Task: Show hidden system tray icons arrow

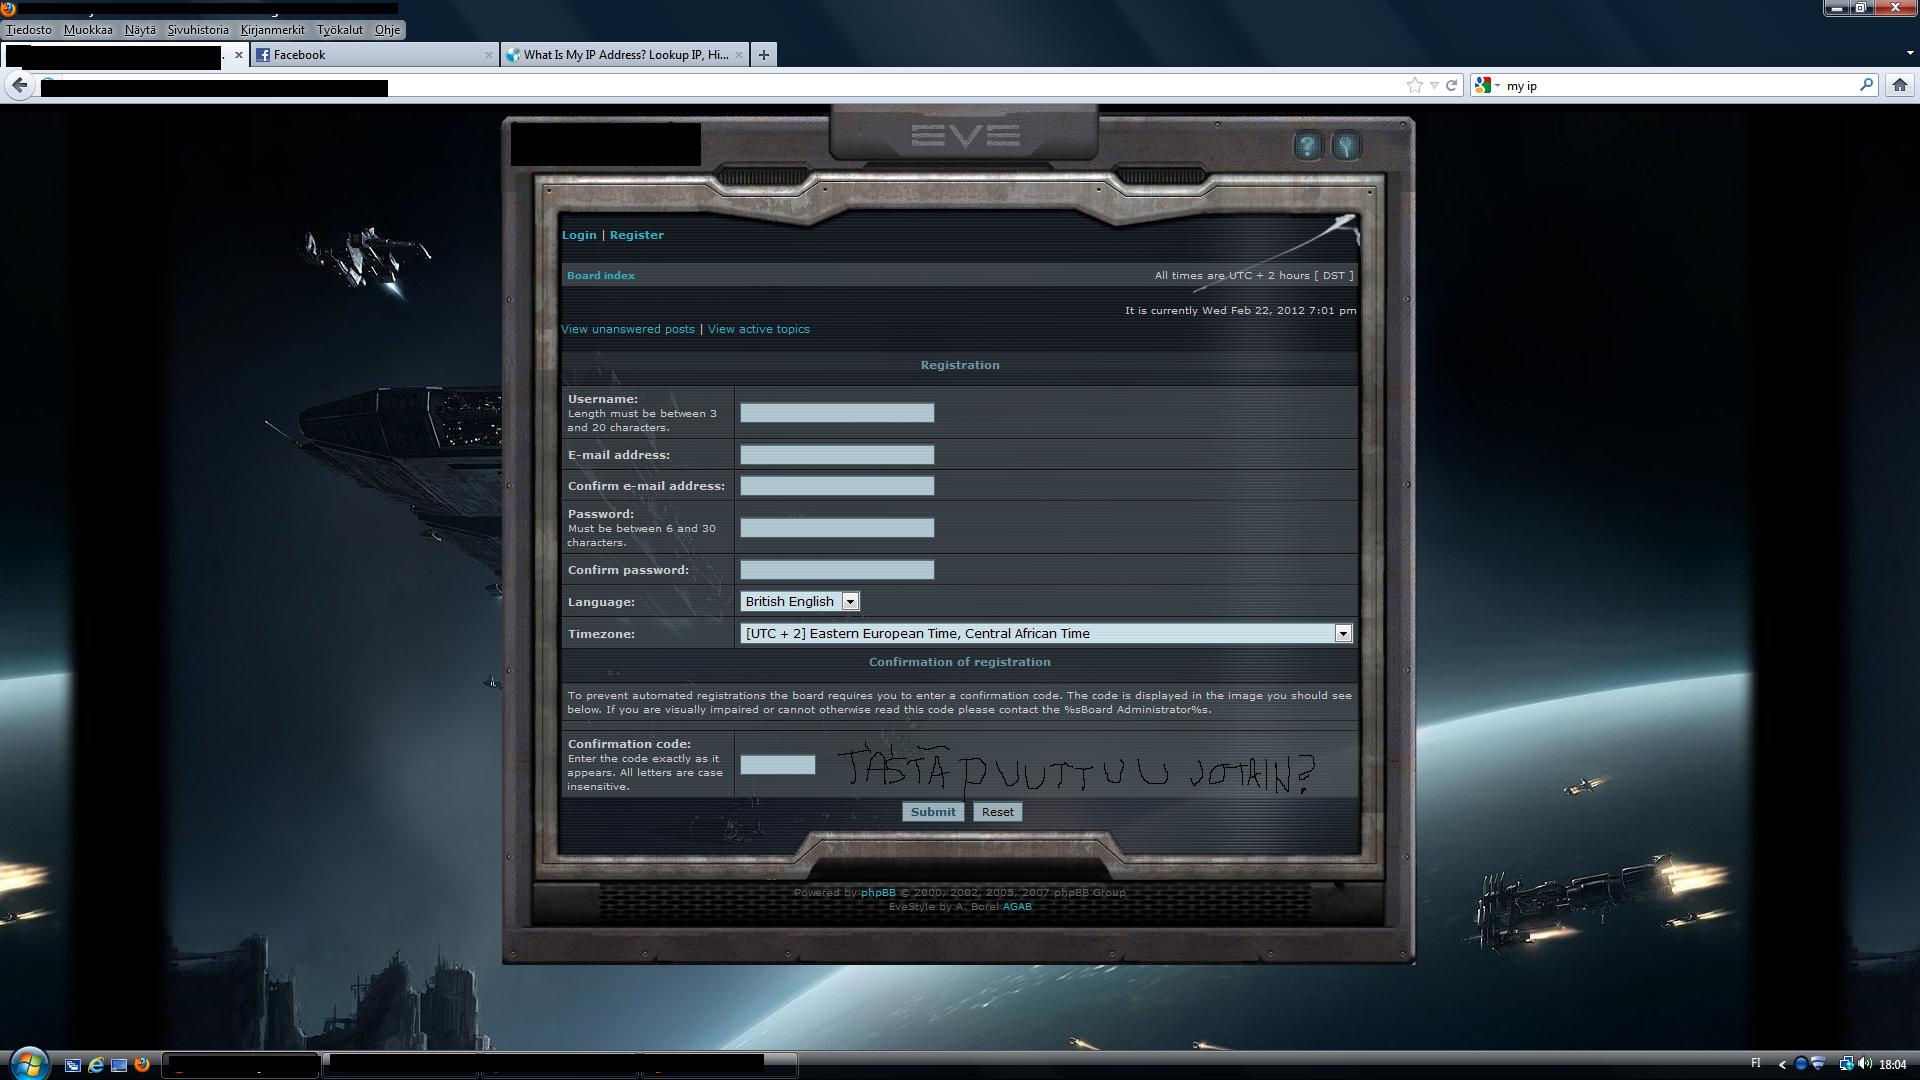Action: tap(1781, 1065)
